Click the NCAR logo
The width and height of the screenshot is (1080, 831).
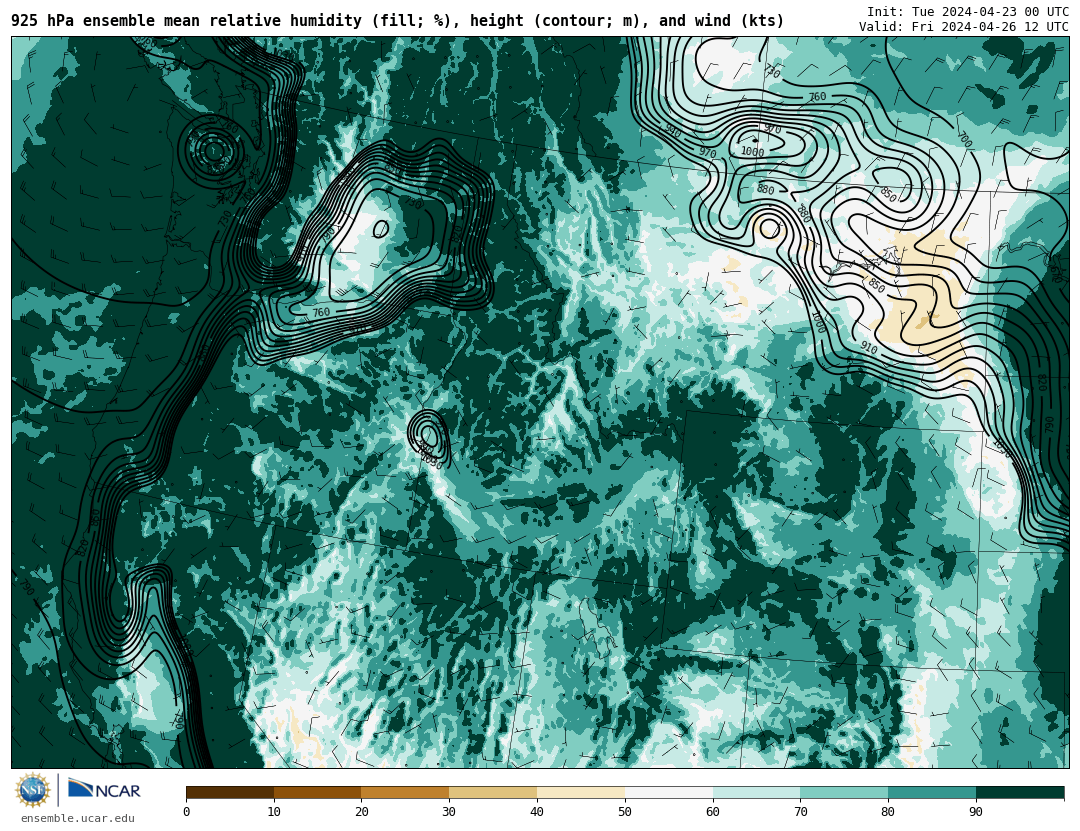[104, 790]
